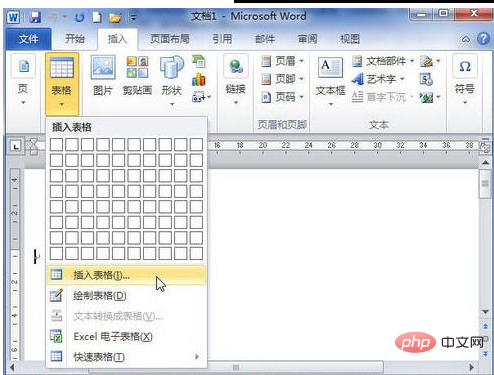The height and width of the screenshot is (375, 494).
Task: Click the Redo icon in quick access toolbar
Action: [79, 17]
